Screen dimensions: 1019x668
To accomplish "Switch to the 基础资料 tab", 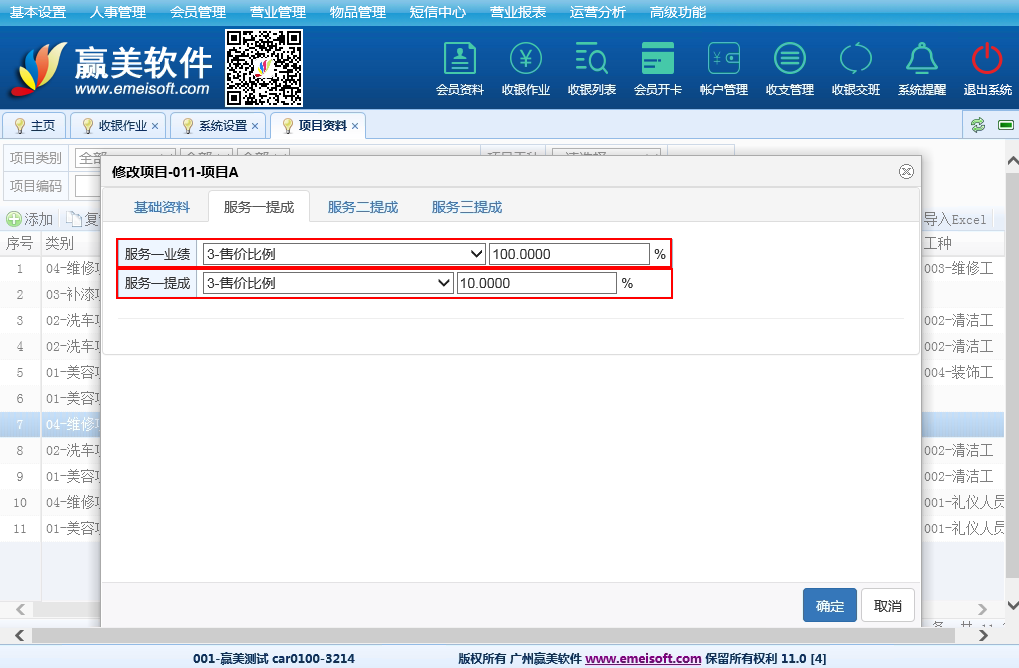I will tap(161, 207).
